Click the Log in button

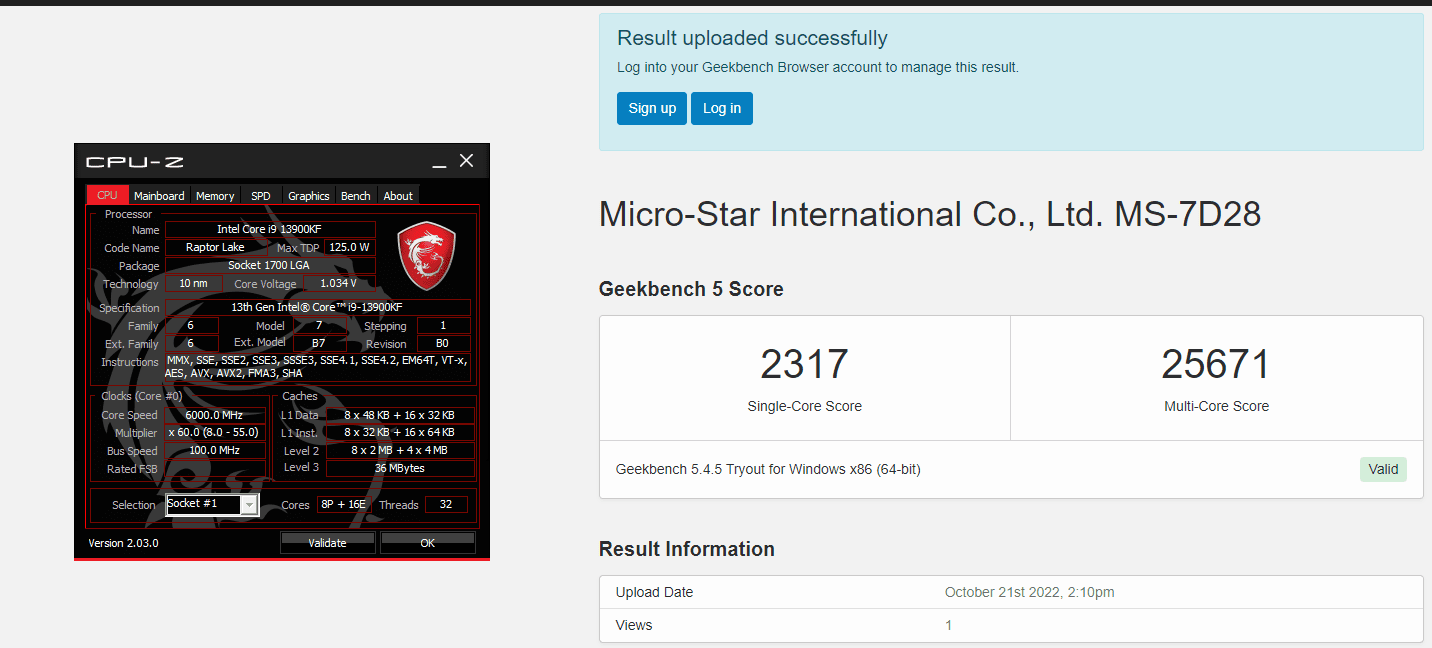(722, 108)
